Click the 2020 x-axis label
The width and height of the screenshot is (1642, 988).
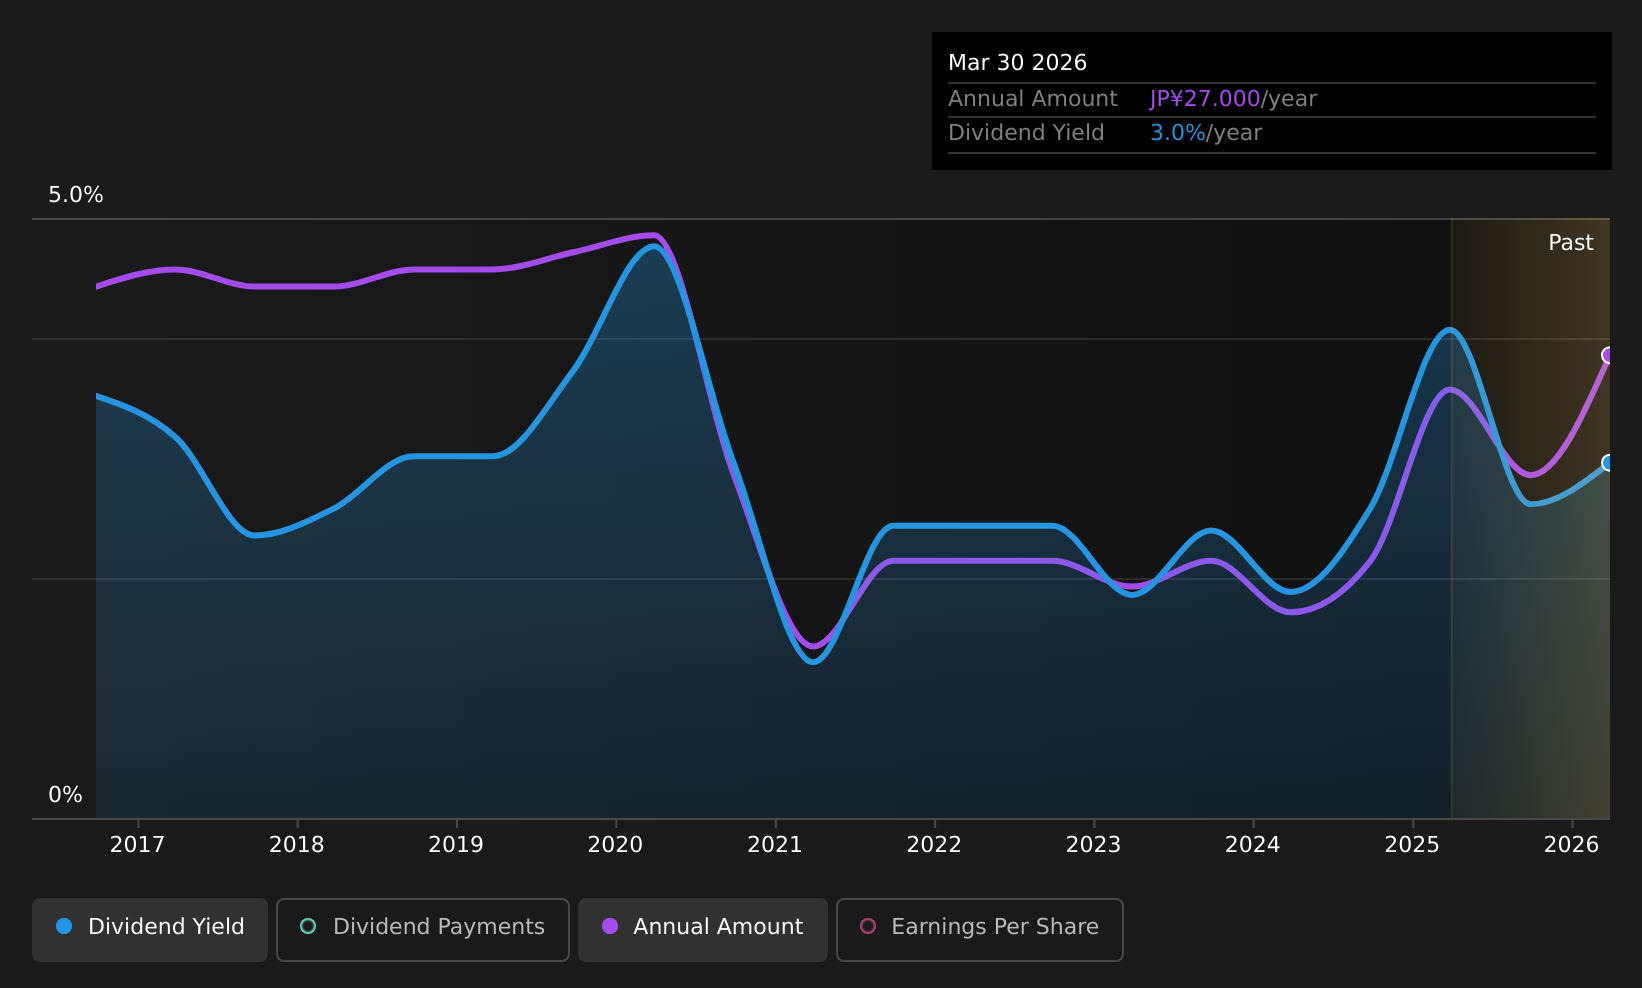pos(615,845)
